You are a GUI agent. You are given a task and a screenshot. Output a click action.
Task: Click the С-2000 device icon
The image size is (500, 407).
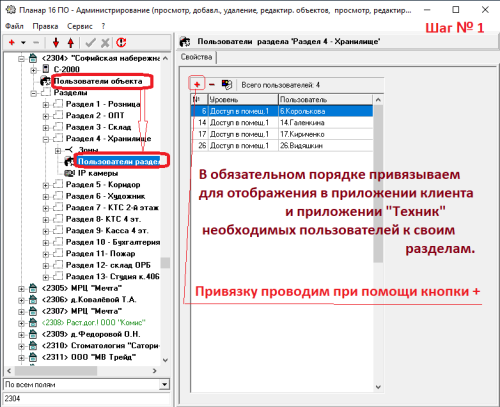[46, 69]
